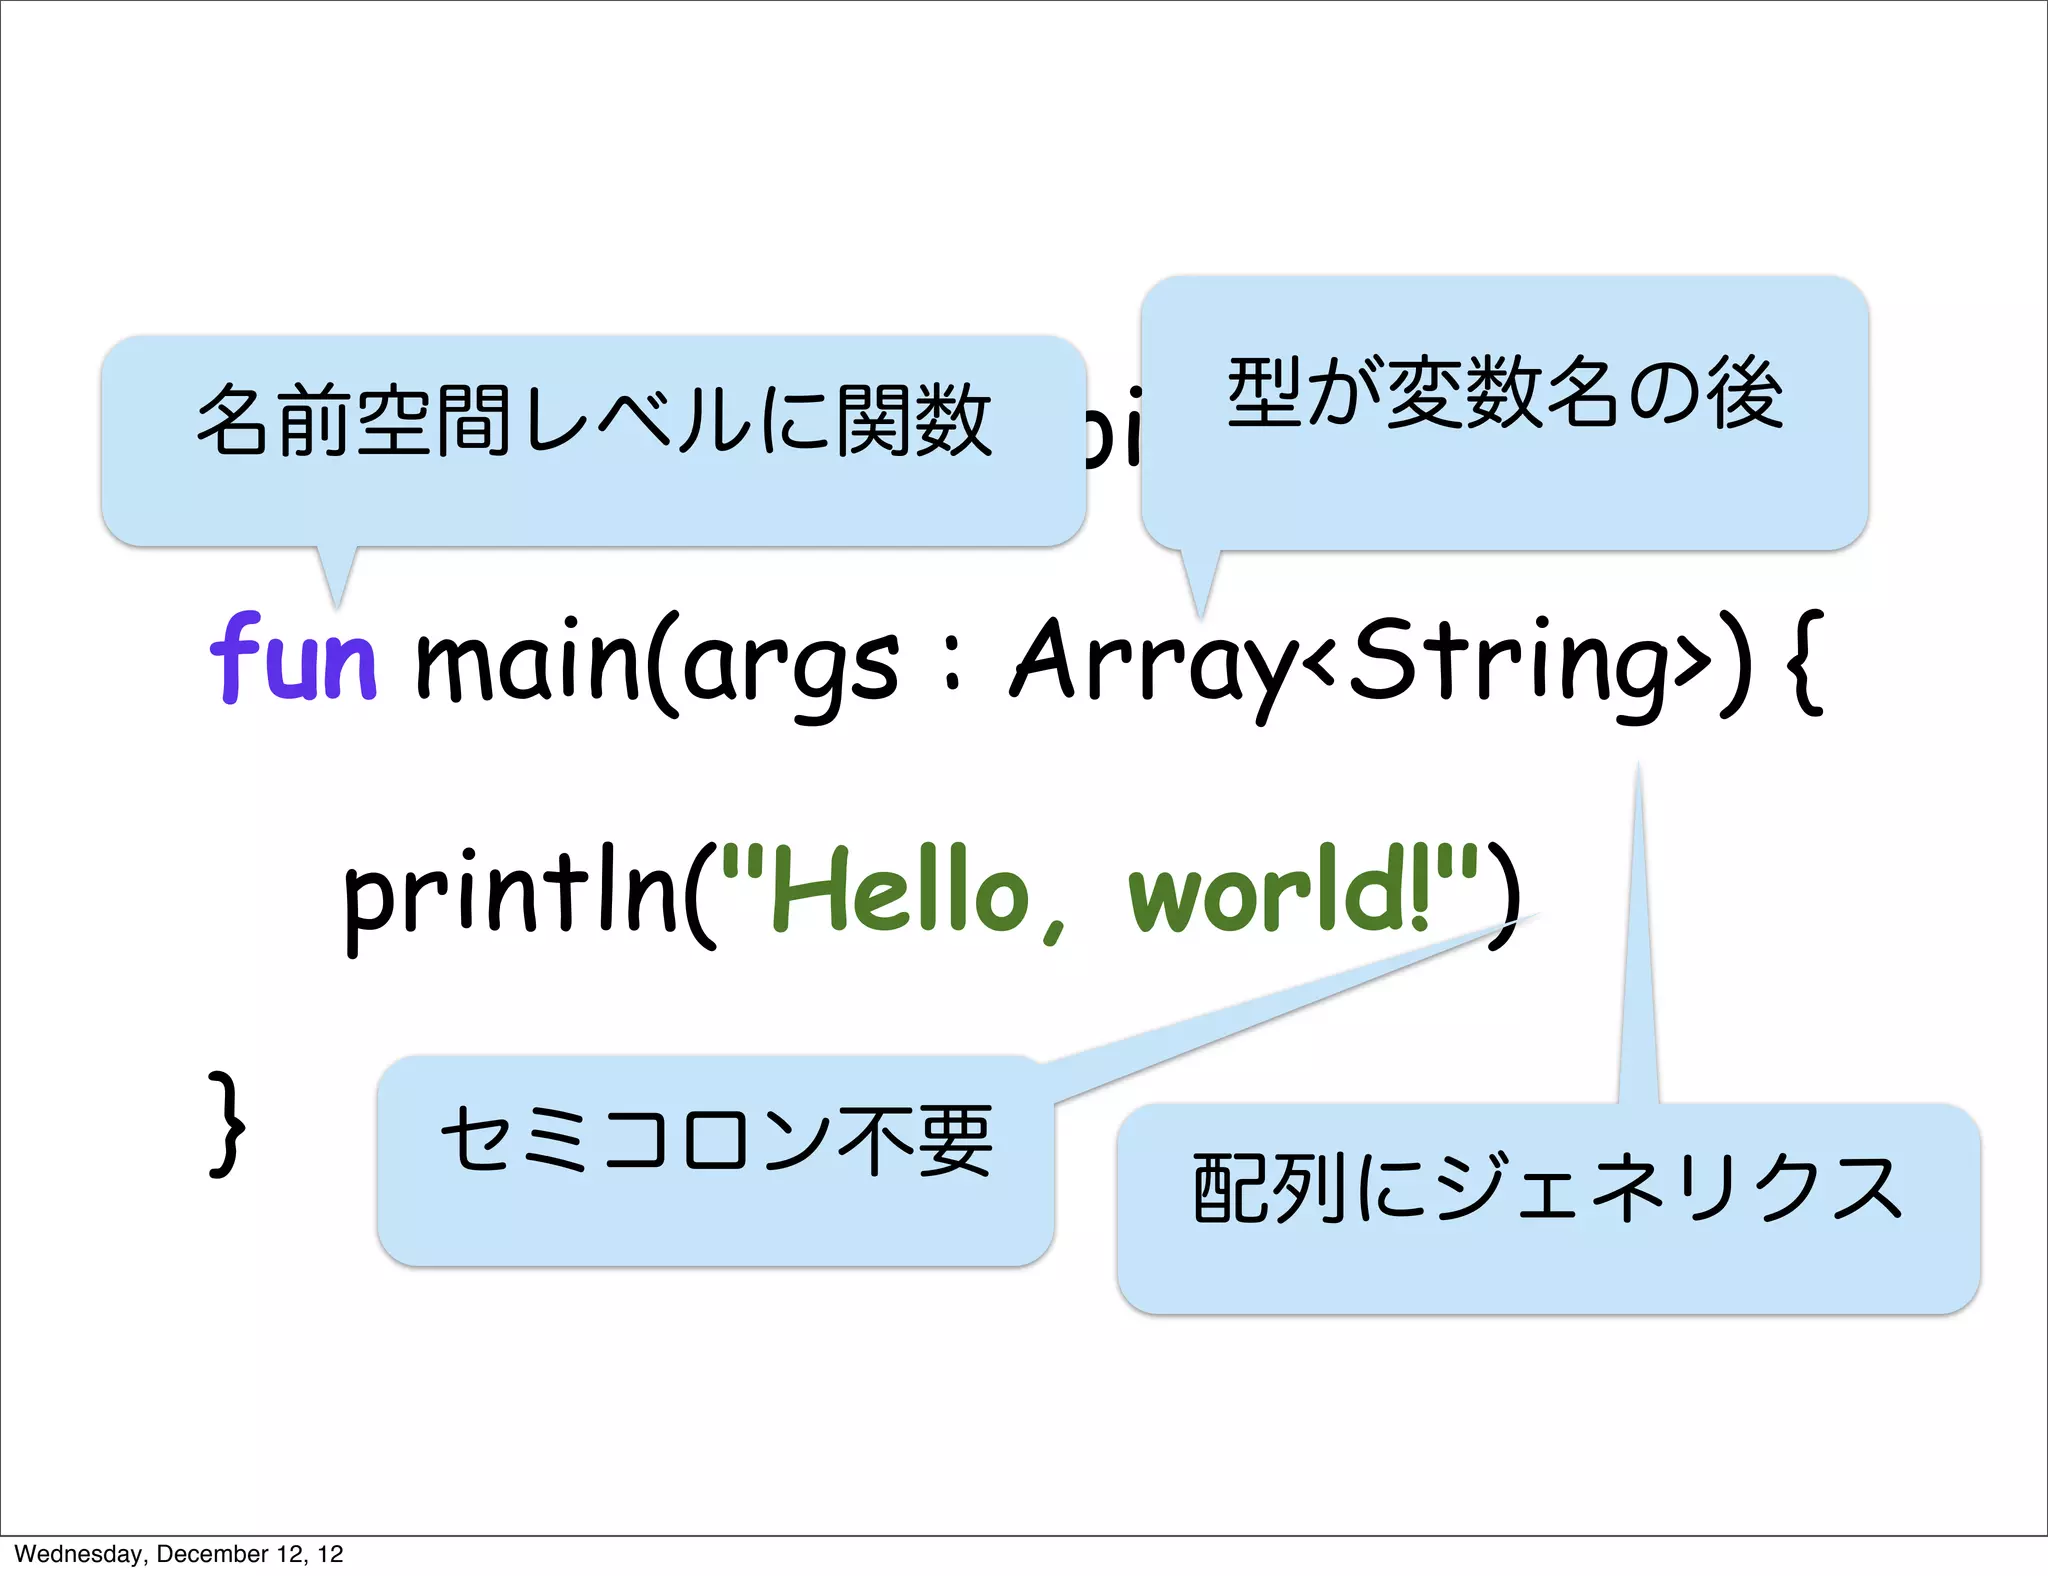
Task: Click the callout '配列にジェネリクス'
Action: 1549,1208
